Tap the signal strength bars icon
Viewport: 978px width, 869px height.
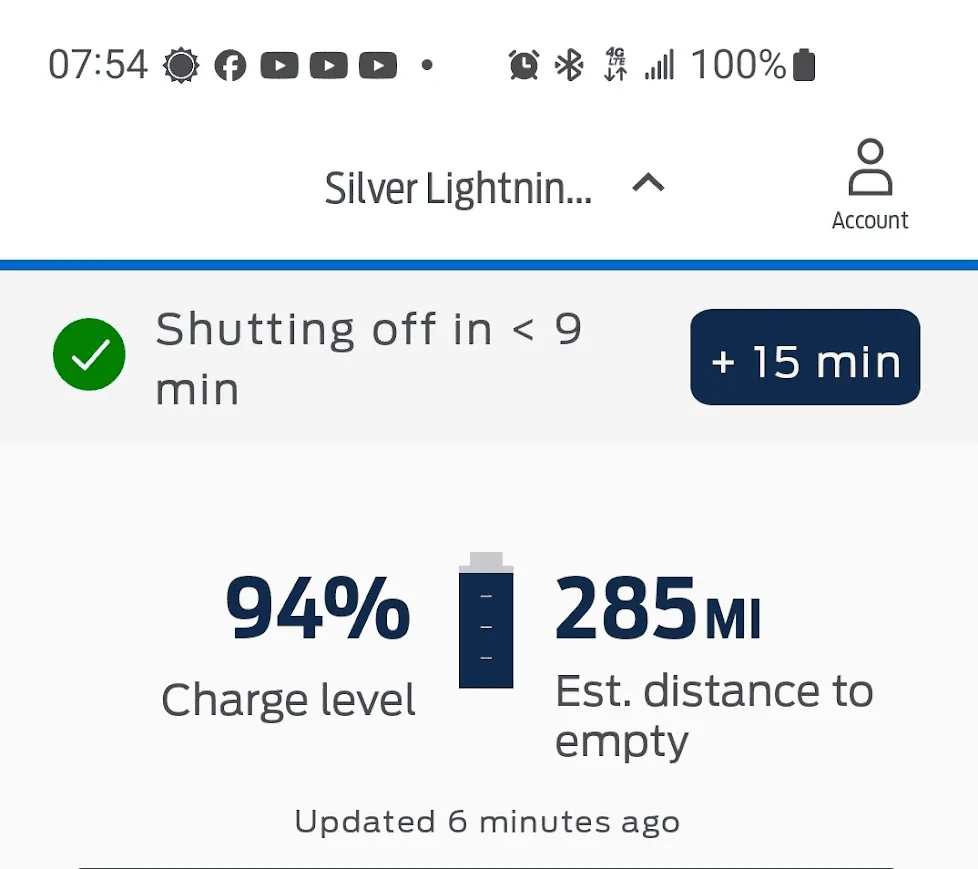click(x=659, y=66)
